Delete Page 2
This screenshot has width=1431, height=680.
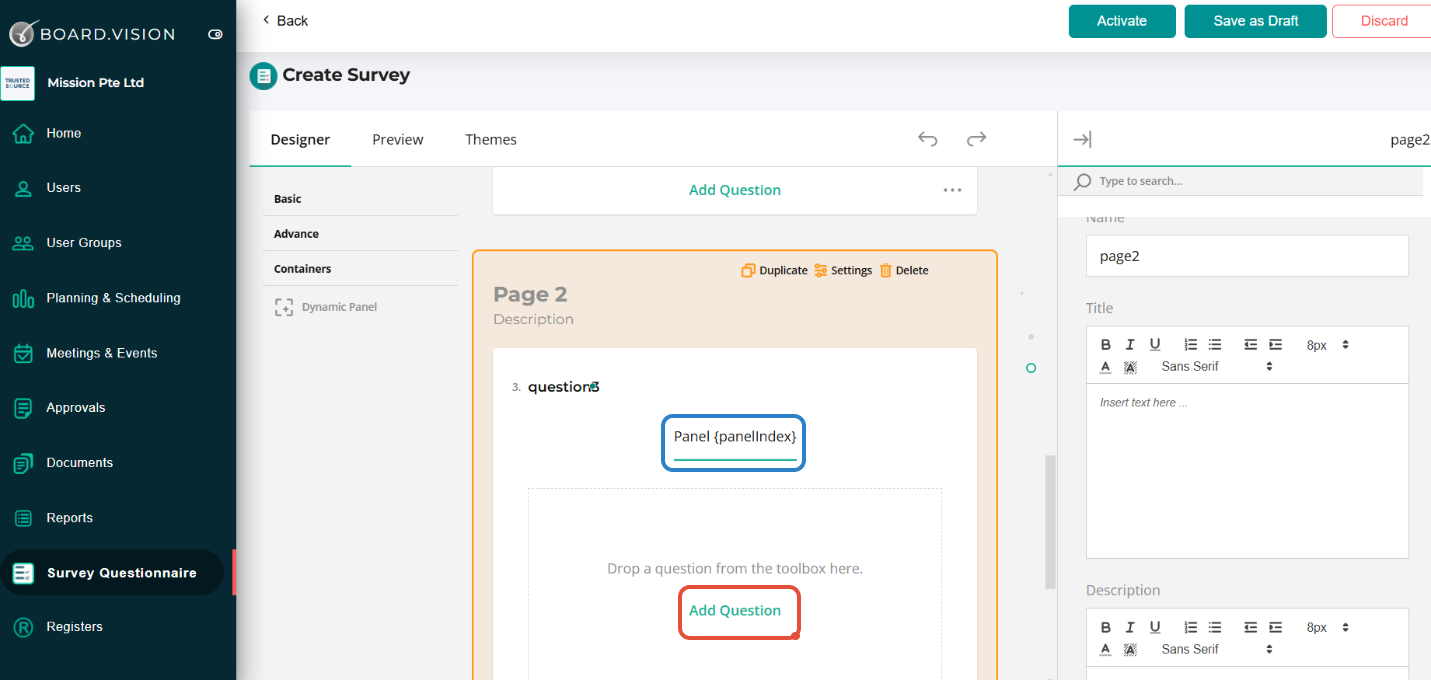click(904, 270)
